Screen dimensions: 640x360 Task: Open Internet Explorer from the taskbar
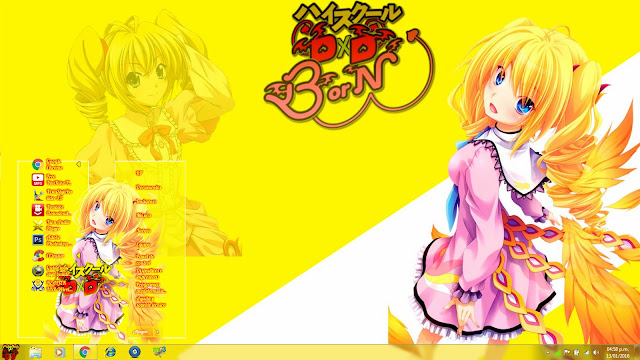pos(110,352)
